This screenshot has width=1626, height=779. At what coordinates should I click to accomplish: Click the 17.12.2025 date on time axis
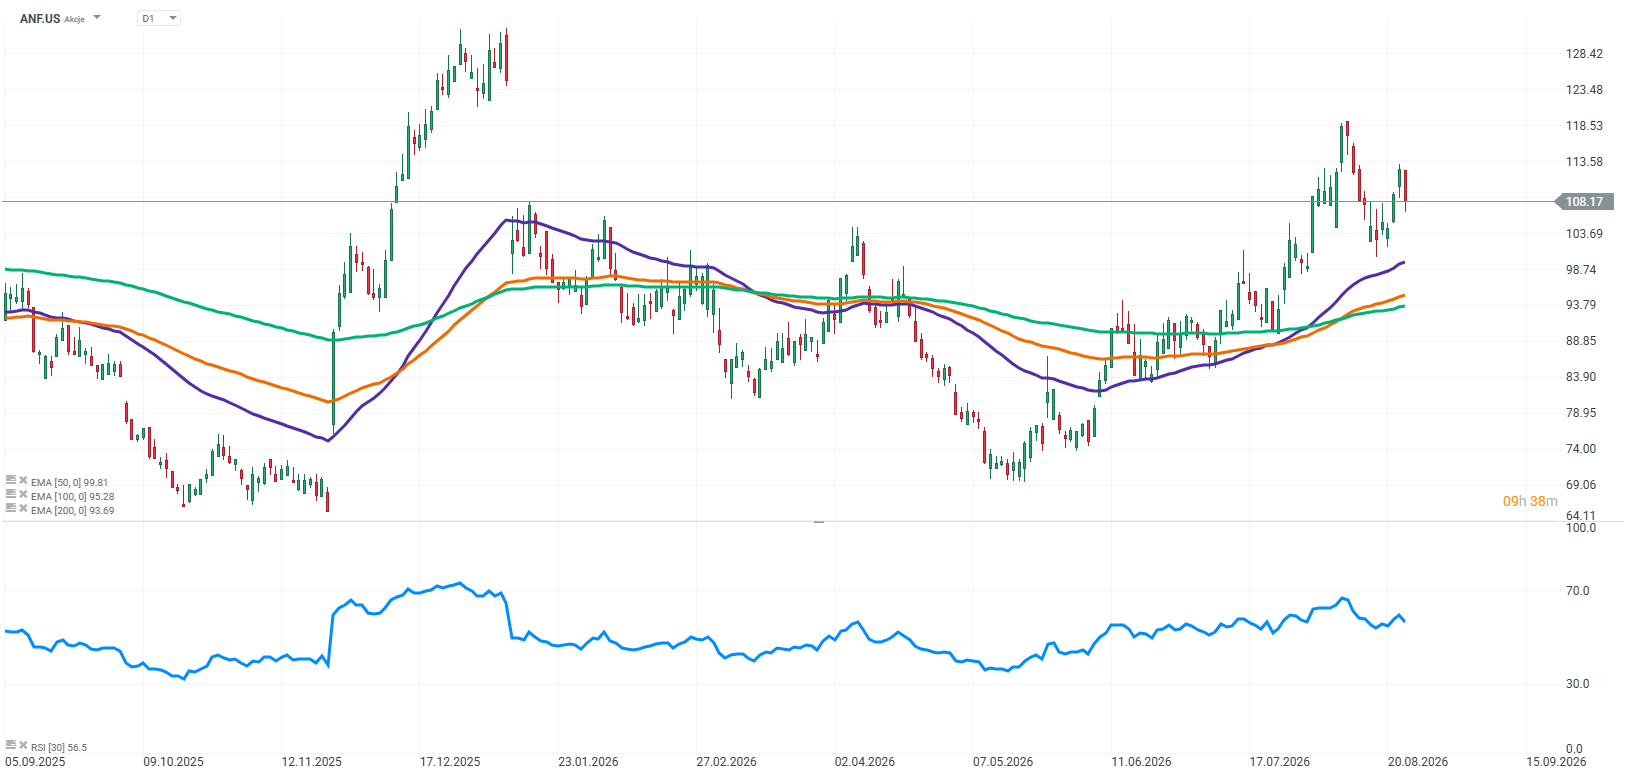pos(450,762)
